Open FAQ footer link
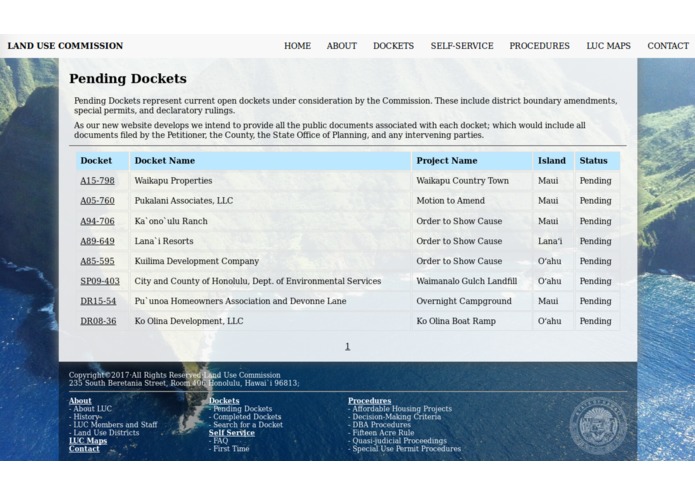Image resolution: width=695 pixels, height=494 pixels. [x=221, y=440]
